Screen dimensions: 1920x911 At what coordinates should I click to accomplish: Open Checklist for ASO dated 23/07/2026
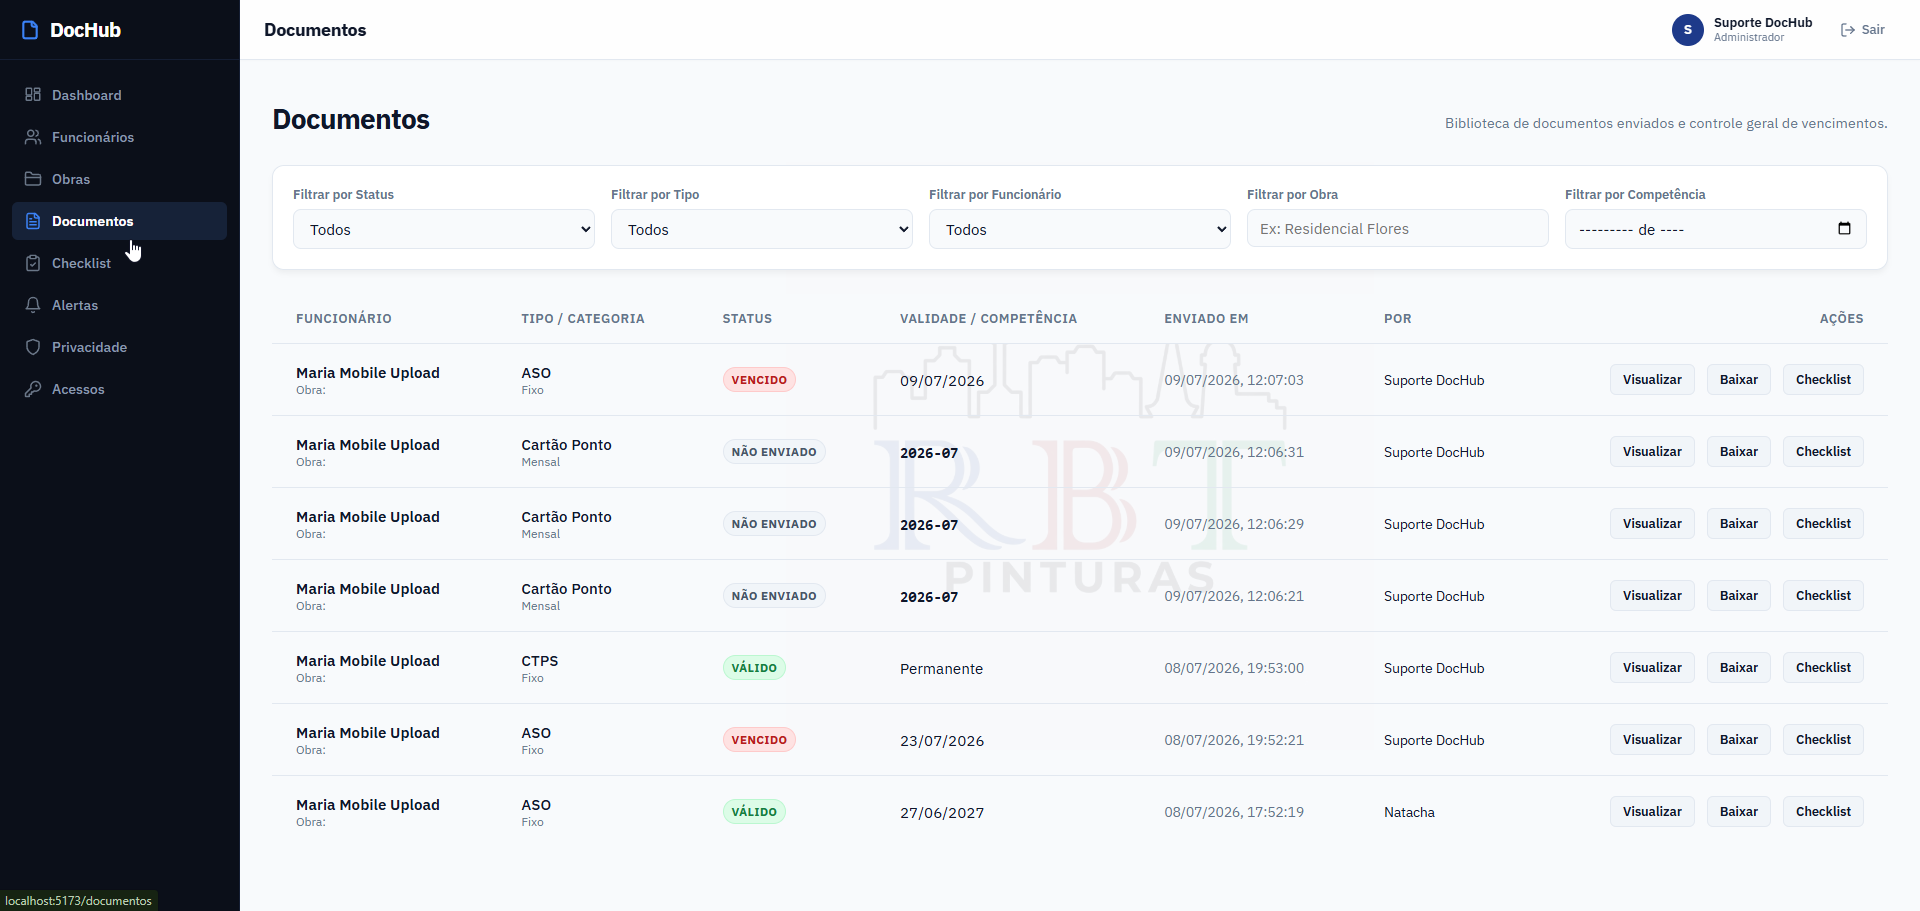coord(1823,740)
